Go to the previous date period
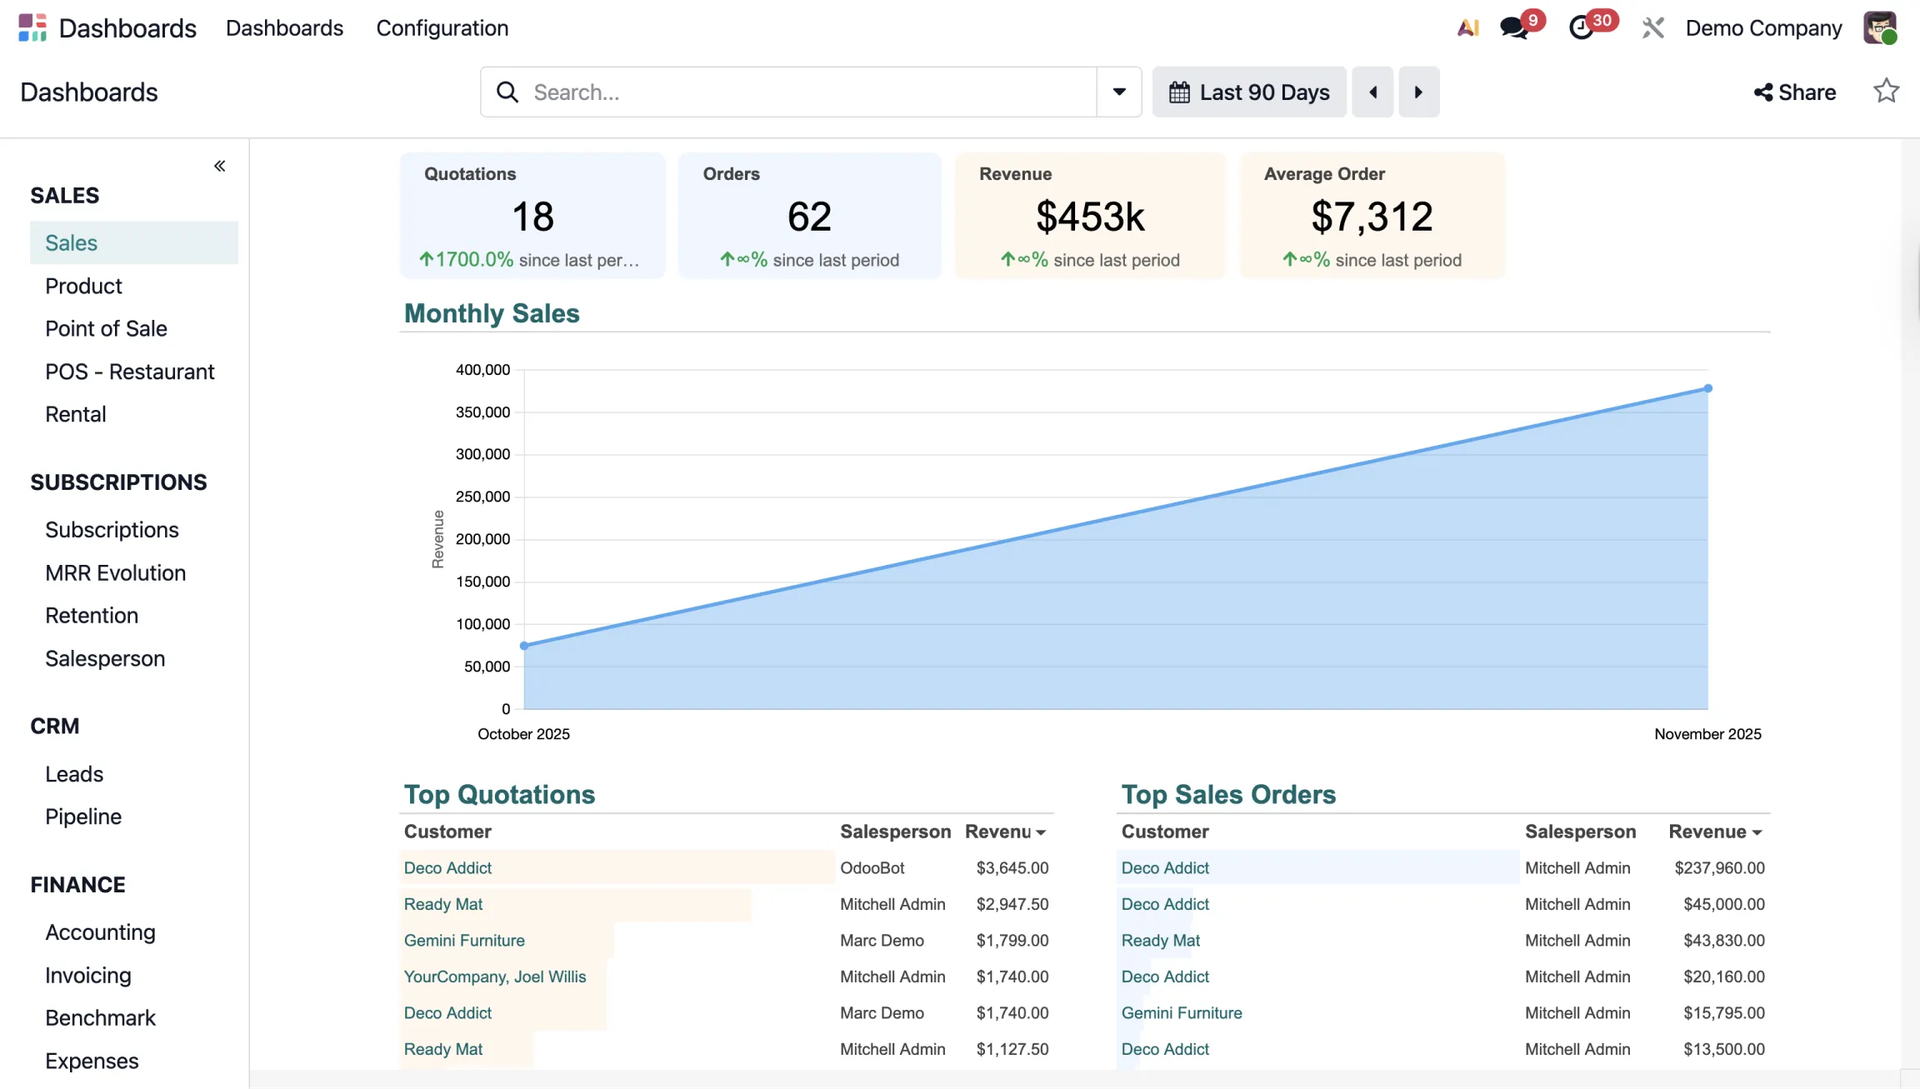This screenshot has width=1920, height=1089. (x=1372, y=92)
